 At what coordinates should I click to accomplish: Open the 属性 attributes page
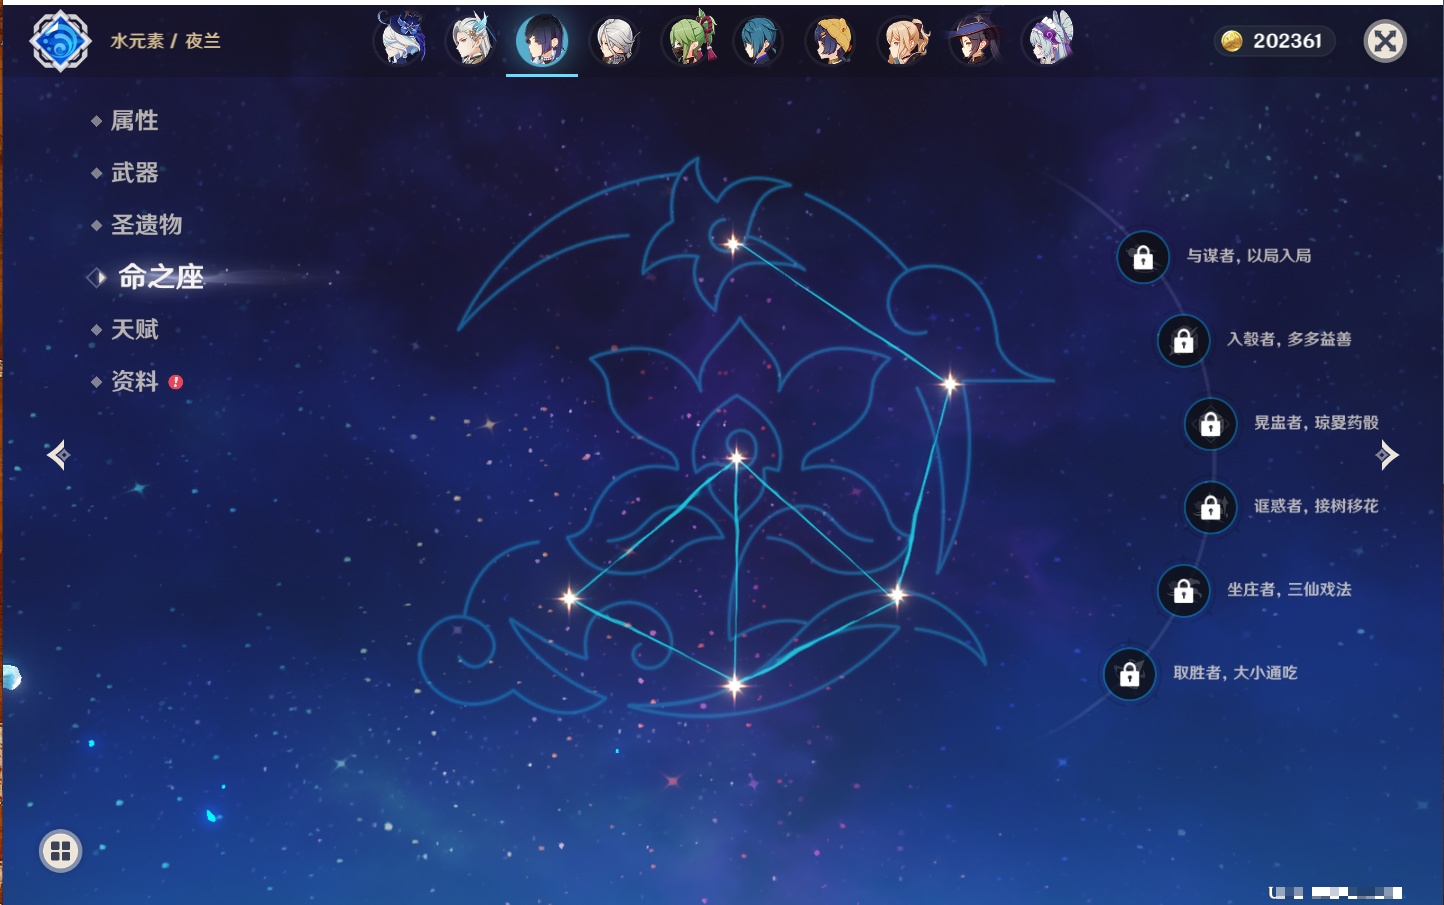point(135,121)
